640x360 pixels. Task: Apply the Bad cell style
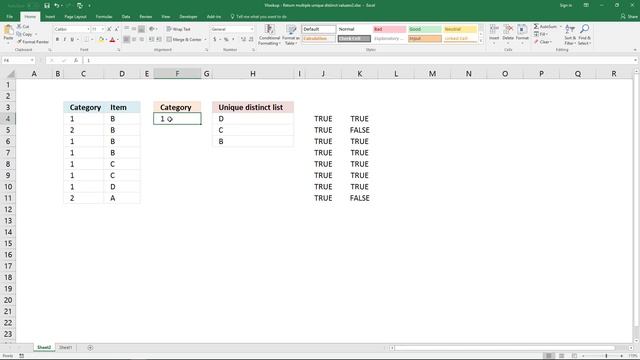point(389,29)
